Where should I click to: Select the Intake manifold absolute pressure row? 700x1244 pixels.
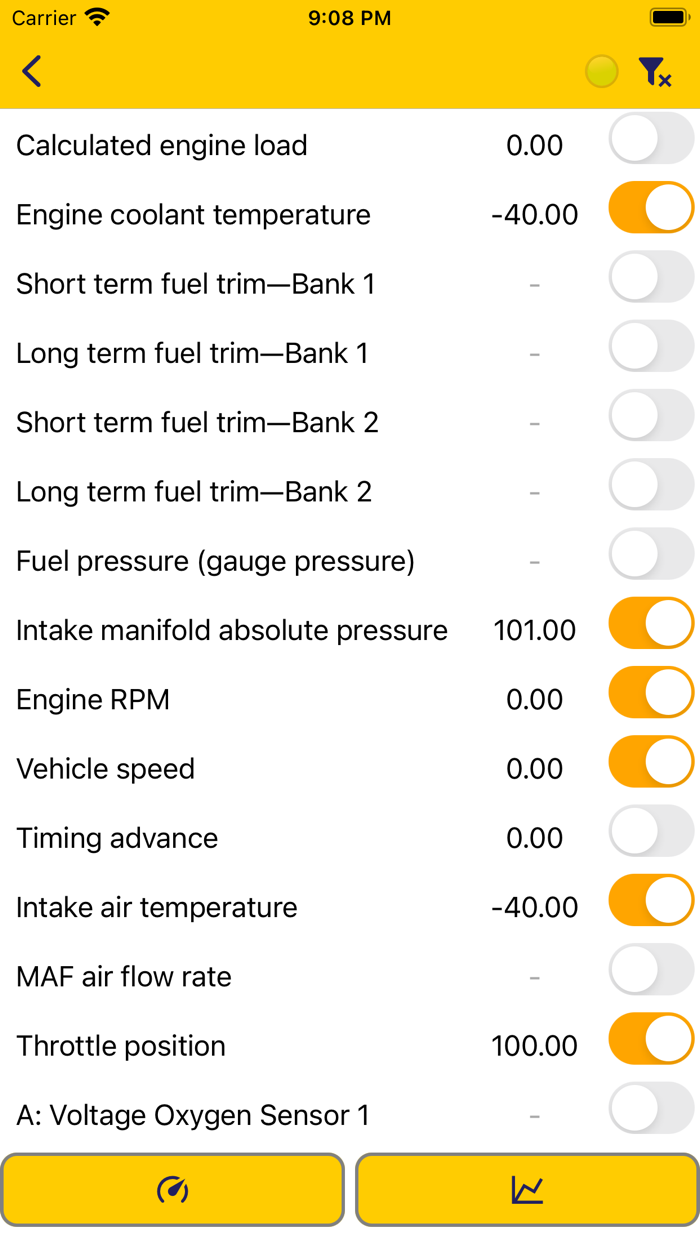[232, 631]
